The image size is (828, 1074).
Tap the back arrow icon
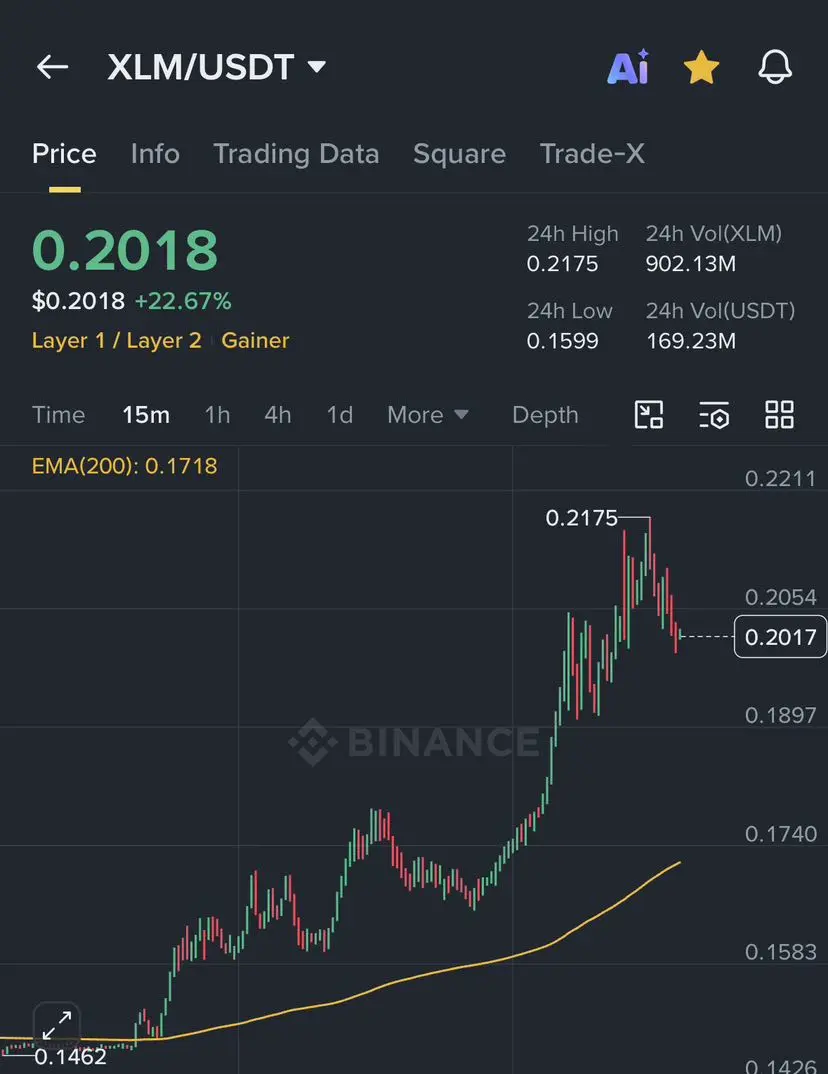pyautogui.click(x=52, y=67)
